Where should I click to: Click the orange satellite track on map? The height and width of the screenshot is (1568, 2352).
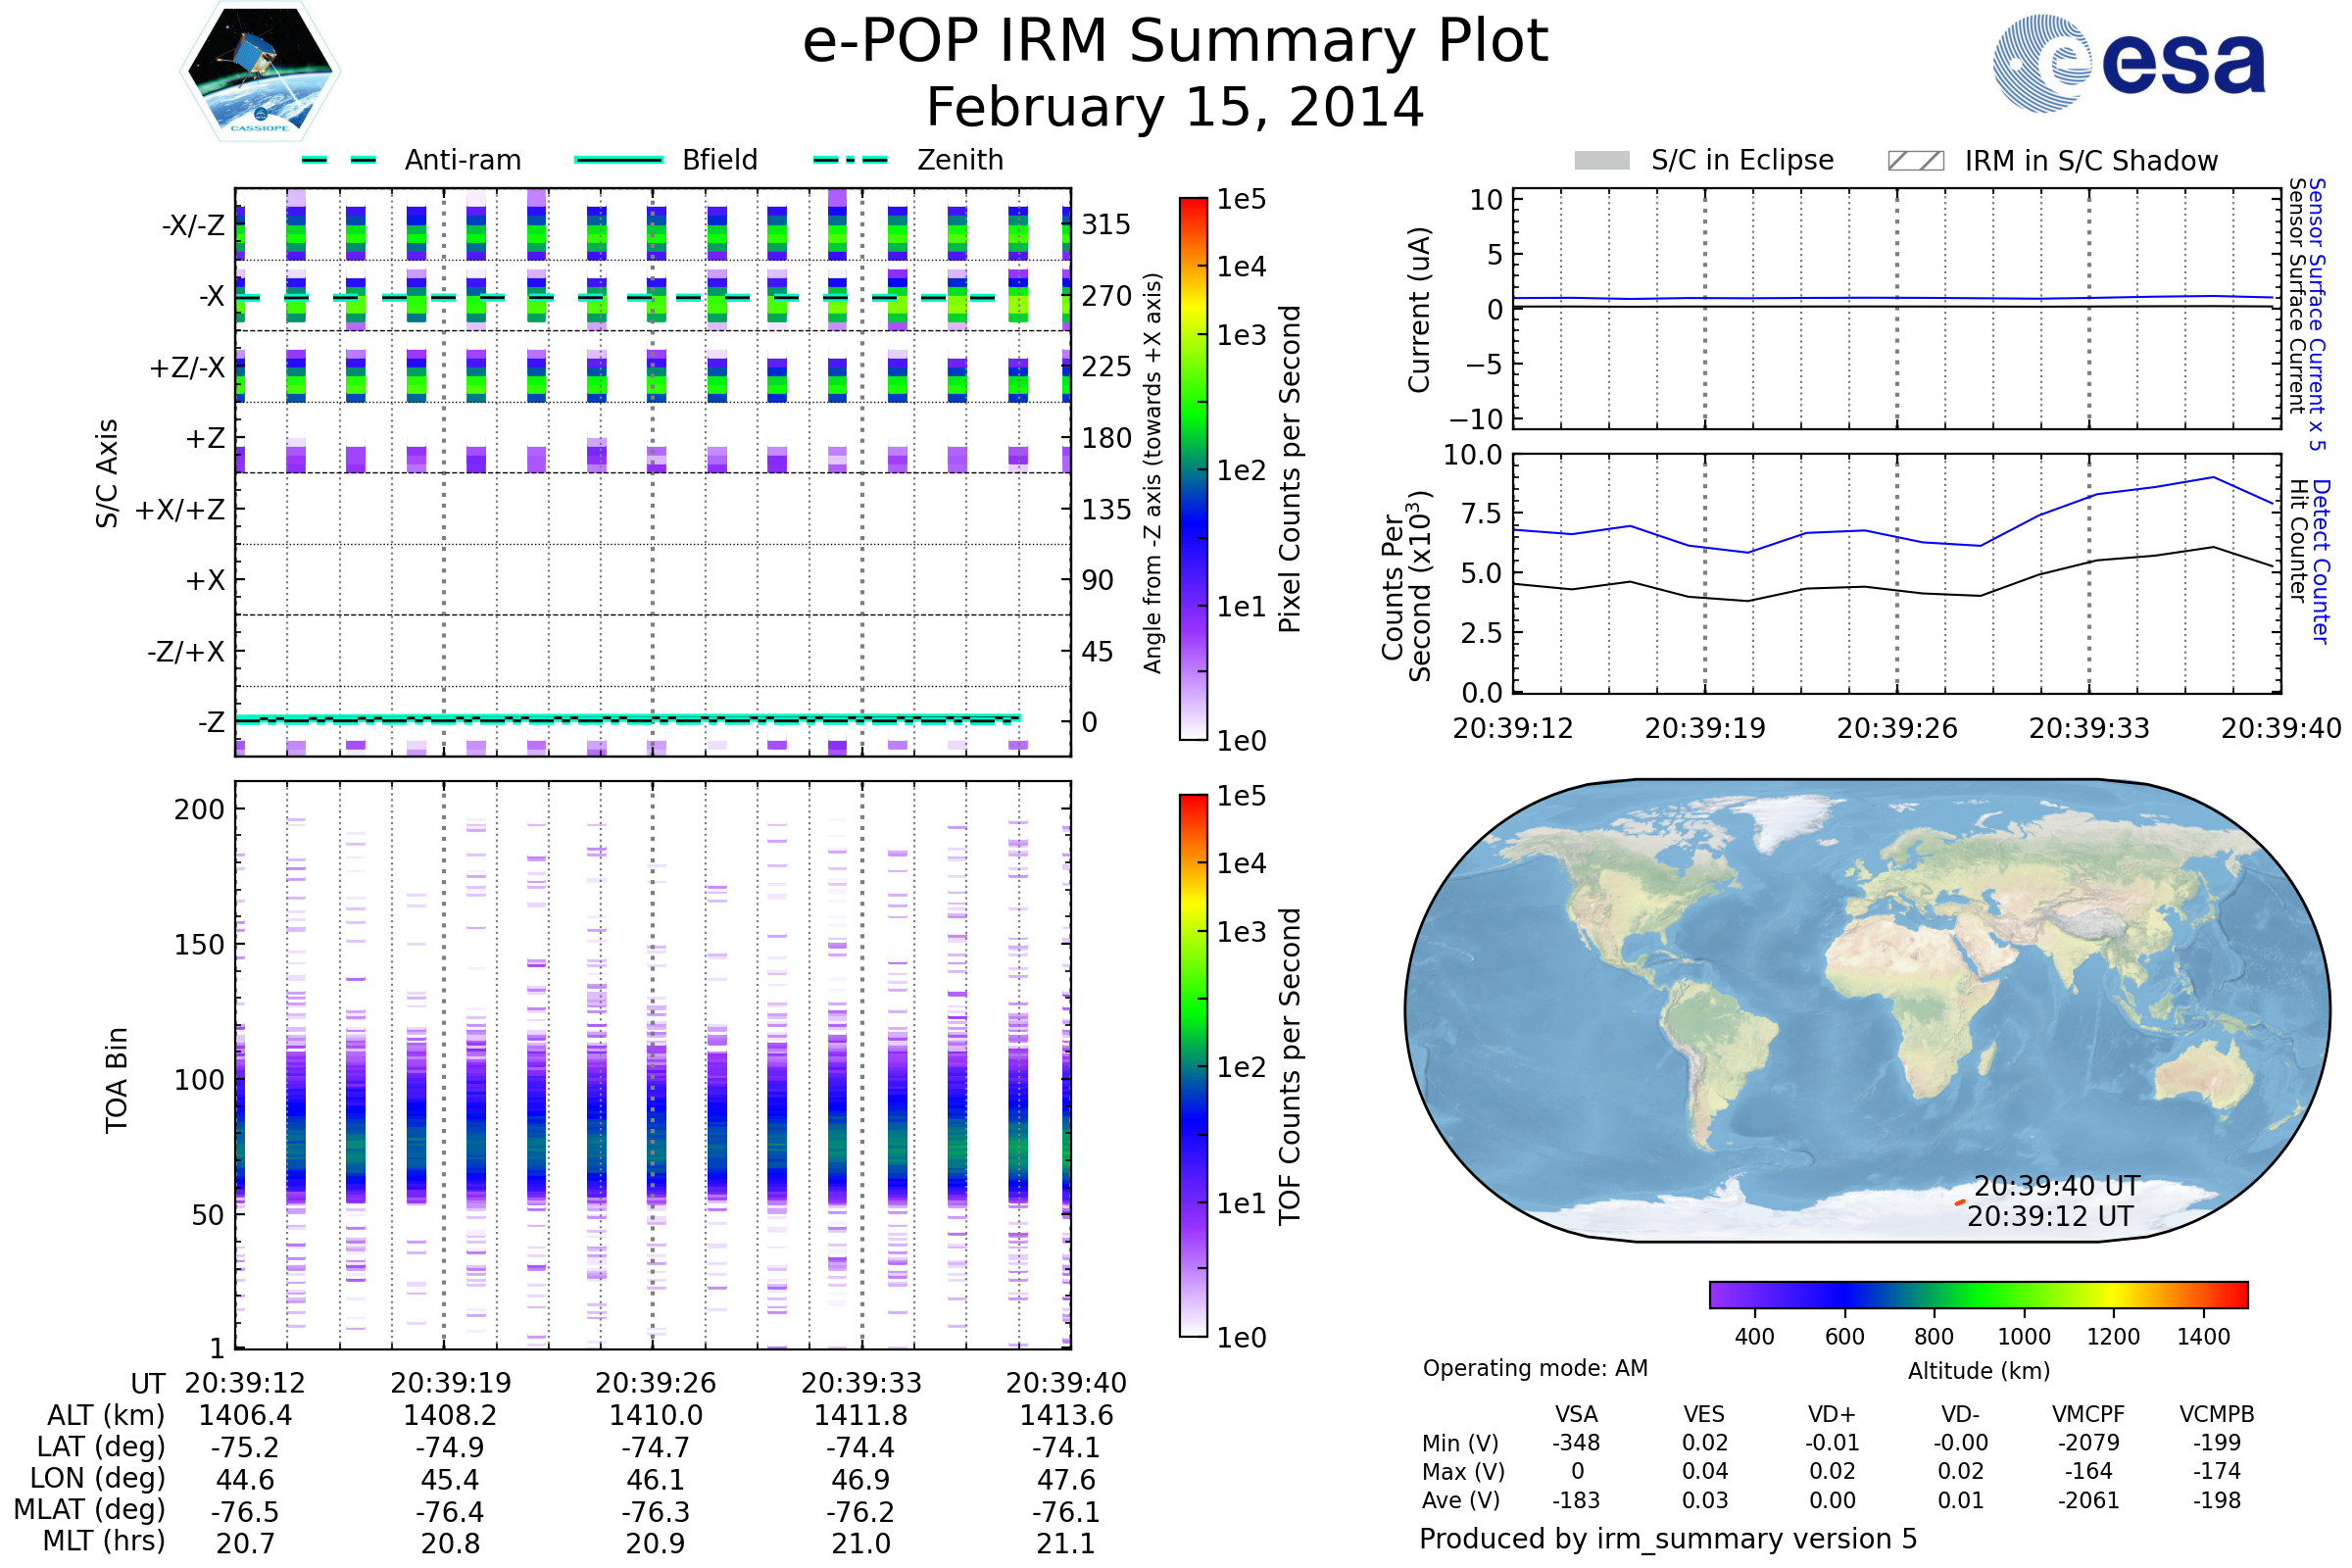1960,1202
